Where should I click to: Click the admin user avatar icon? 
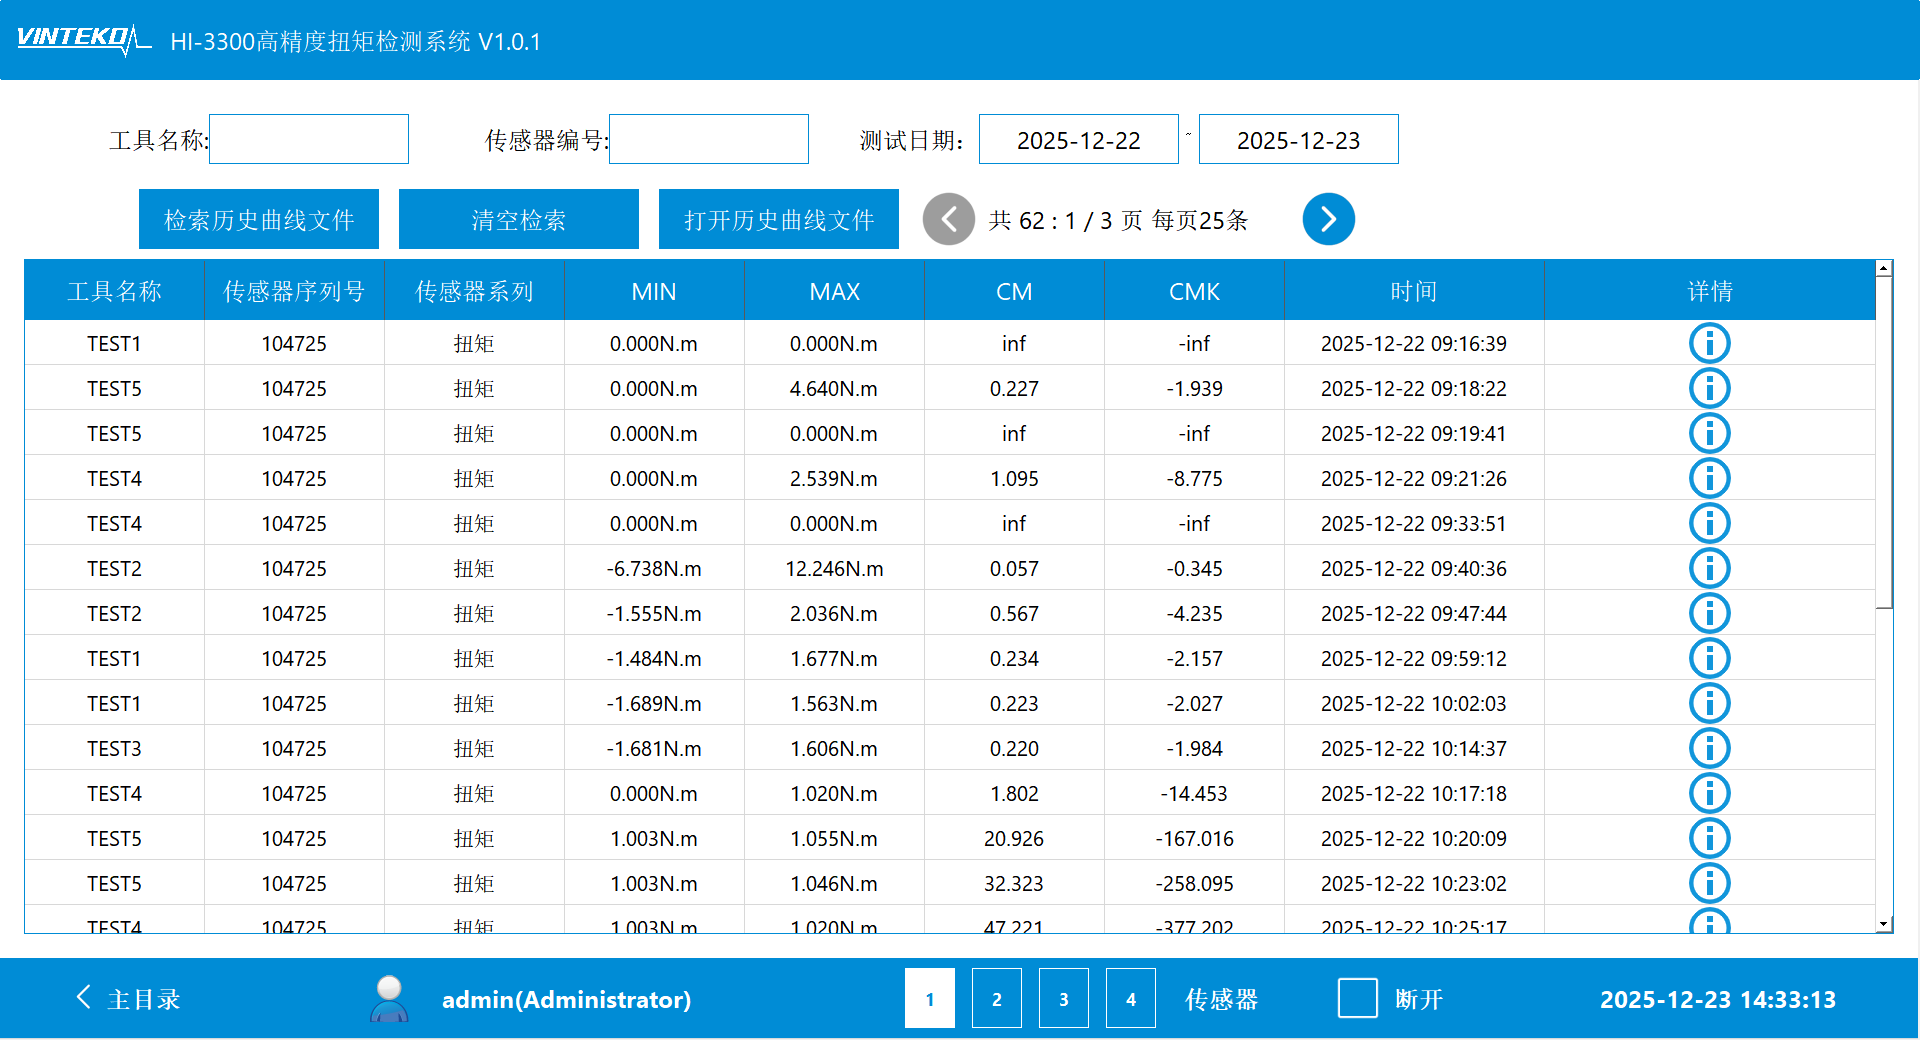[x=389, y=998]
